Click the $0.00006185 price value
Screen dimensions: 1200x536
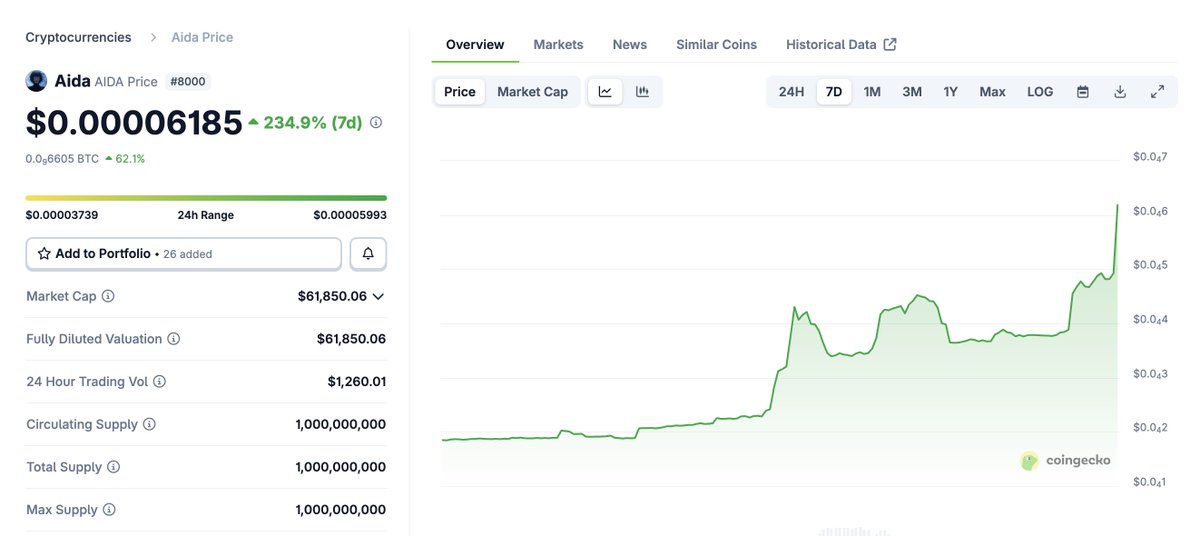(x=134, y=123)
